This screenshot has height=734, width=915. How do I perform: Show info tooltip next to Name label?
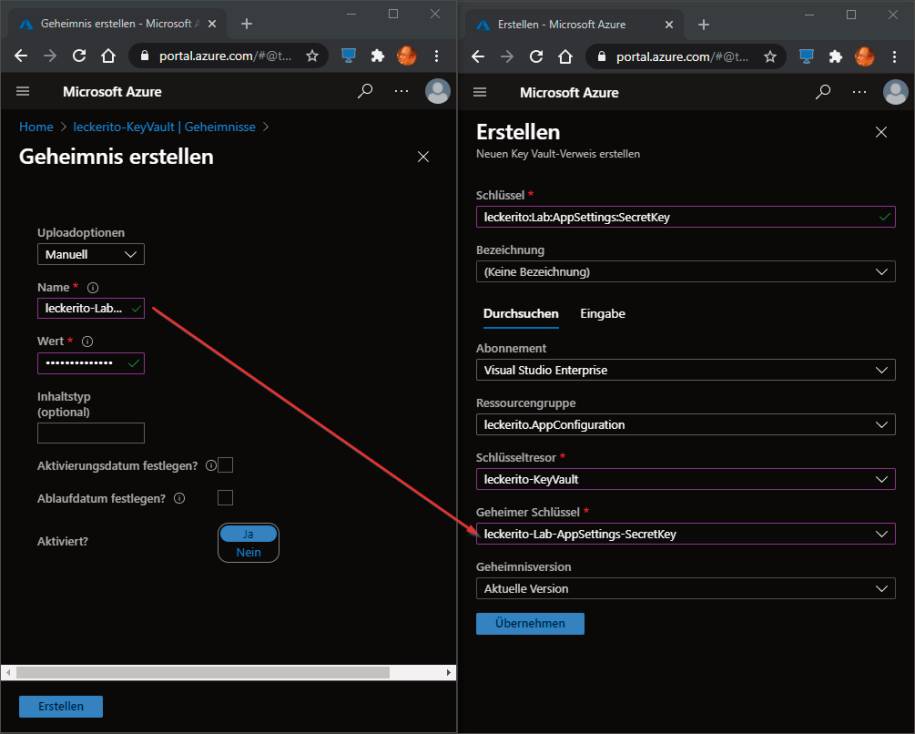93,288
